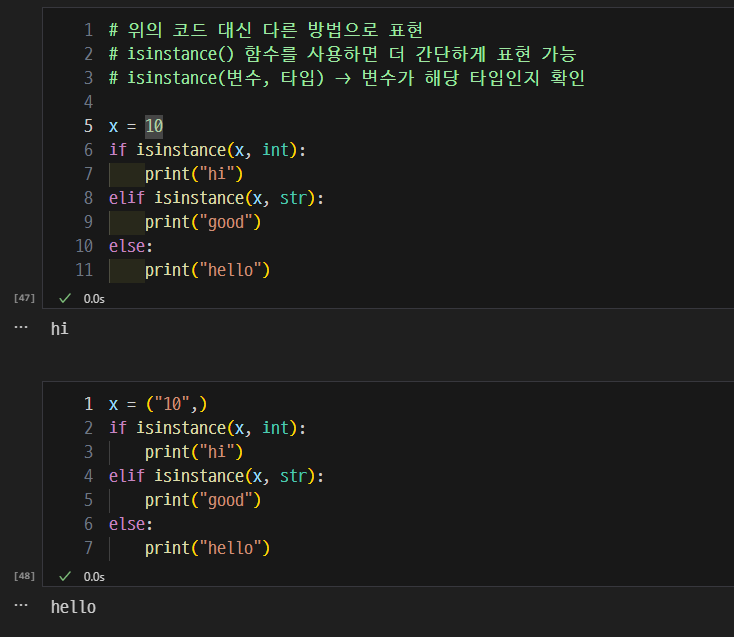The image size is (734, 637).
Task: Click print("hello") on line 11 of first cell
Action: [207, 270]
